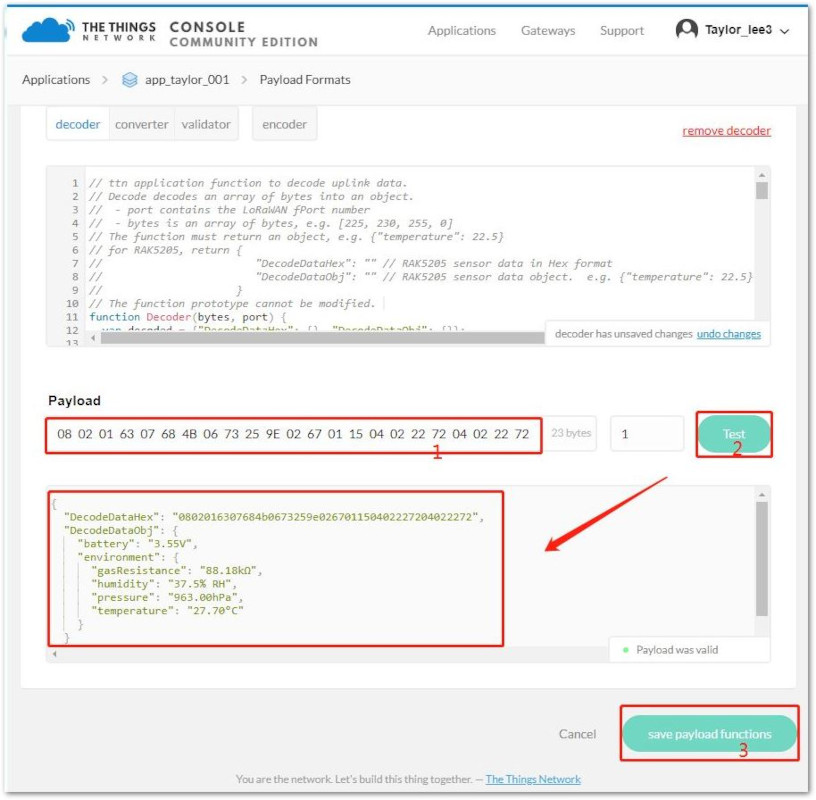Click code line 1 comment text
The width and height of the screenshot is (816, 800).
coord(248,183)
